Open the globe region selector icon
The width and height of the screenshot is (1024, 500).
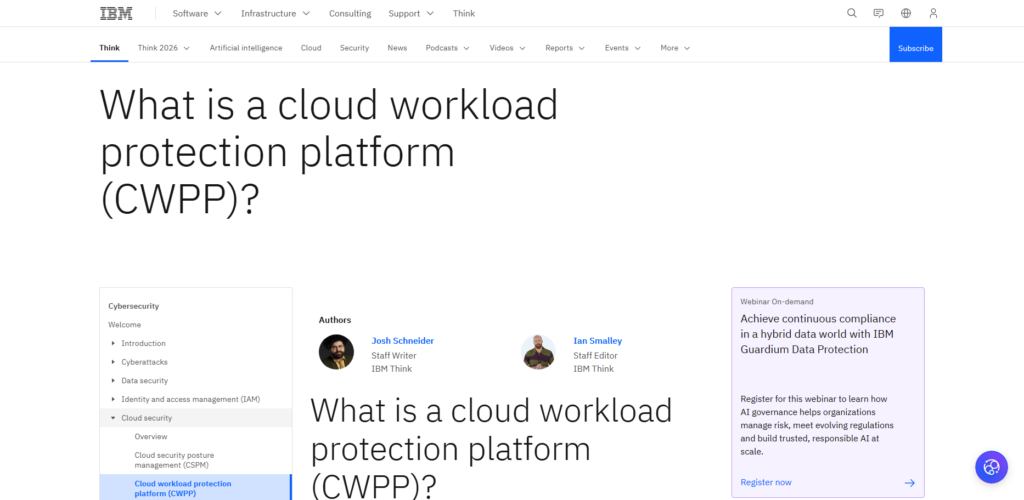point(906,13)
